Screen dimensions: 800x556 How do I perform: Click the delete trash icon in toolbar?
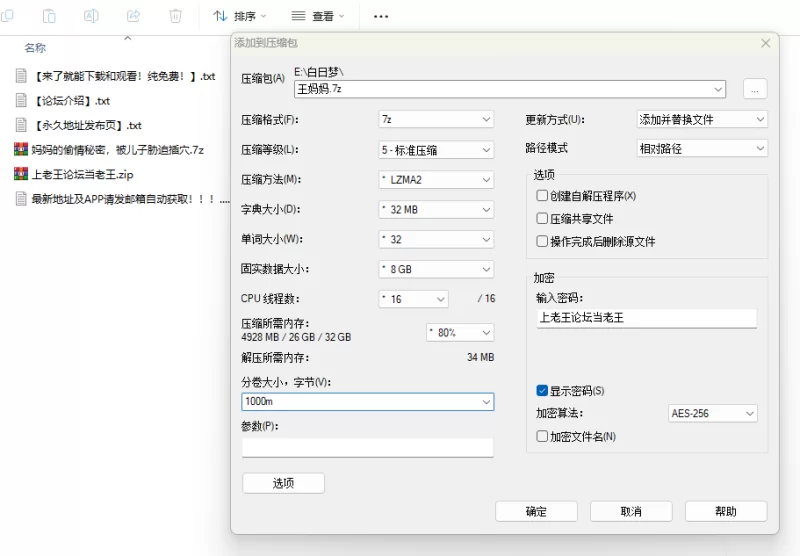pos(176,16)
